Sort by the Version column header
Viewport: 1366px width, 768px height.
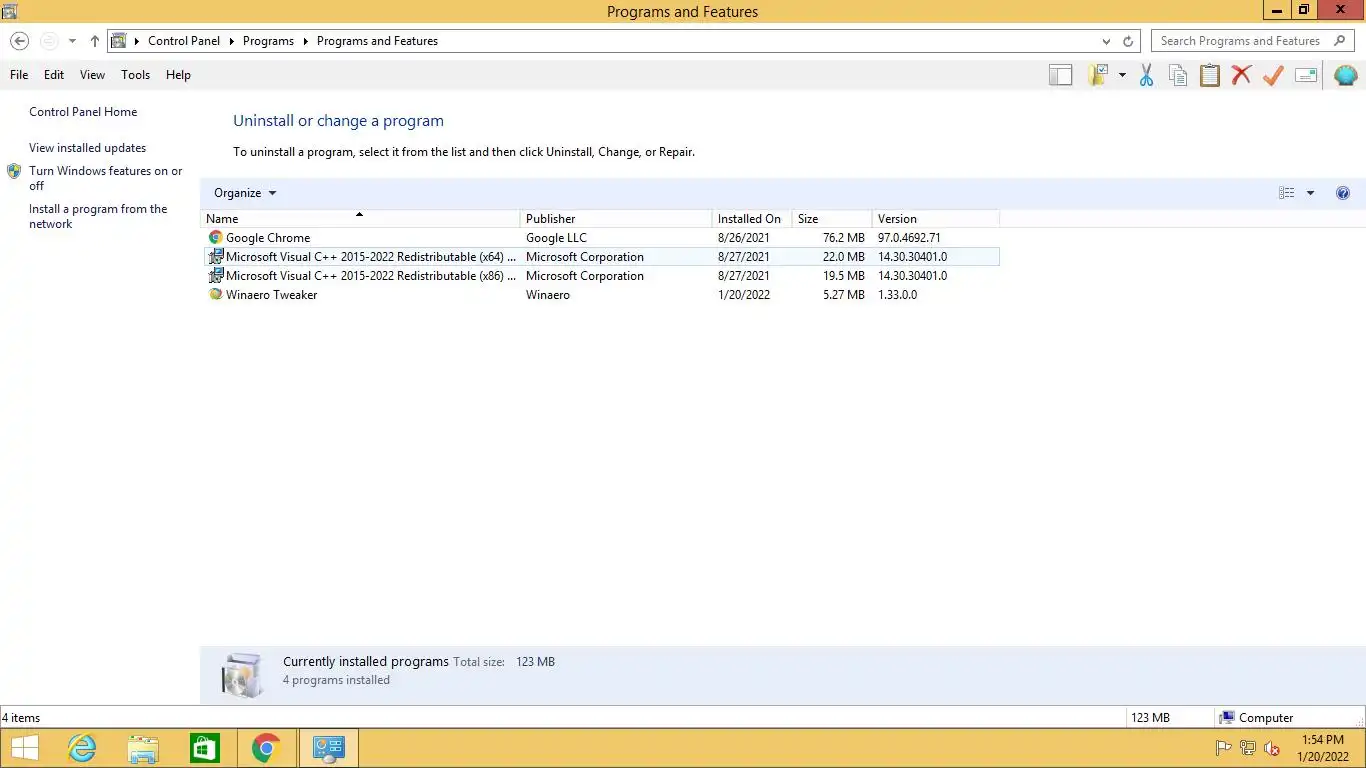pos(936,218)
